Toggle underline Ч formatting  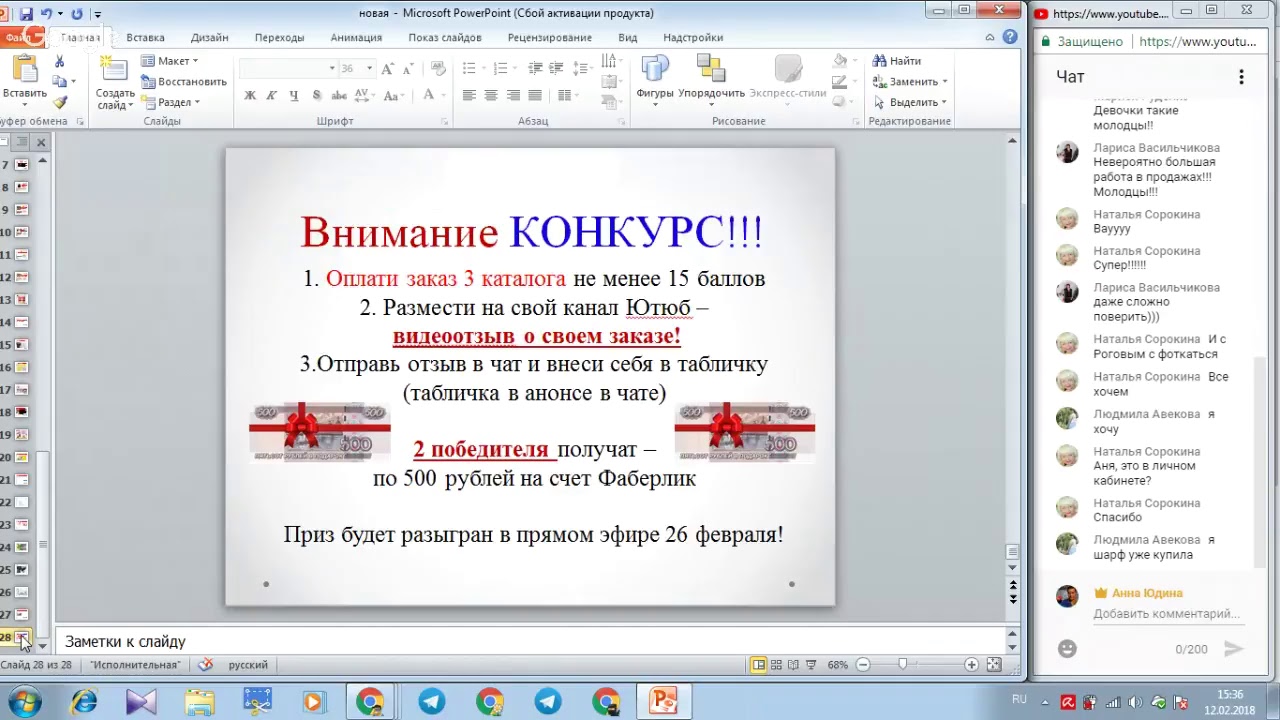coord(294,95)
